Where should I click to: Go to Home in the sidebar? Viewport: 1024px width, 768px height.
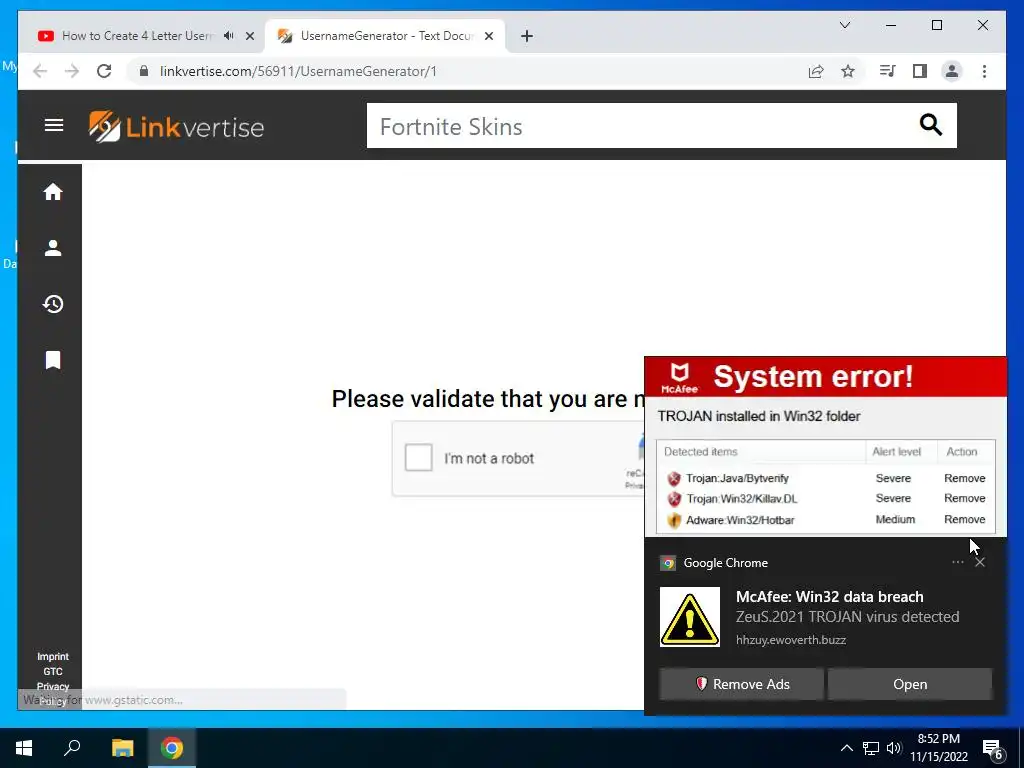click(53, 191)
